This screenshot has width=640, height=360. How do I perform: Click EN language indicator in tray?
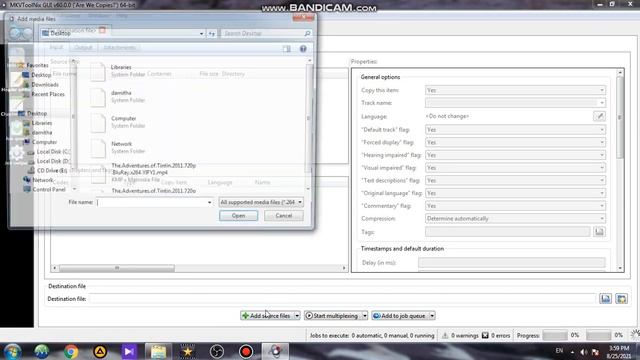559,351
